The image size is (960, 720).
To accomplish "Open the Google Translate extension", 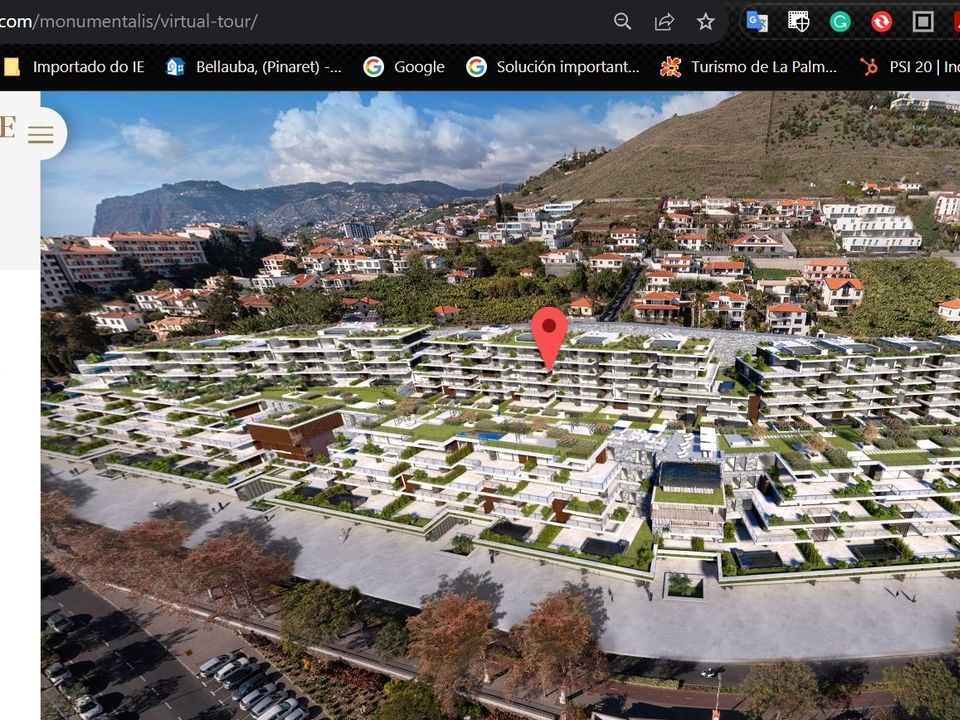I will click(757, 22).
